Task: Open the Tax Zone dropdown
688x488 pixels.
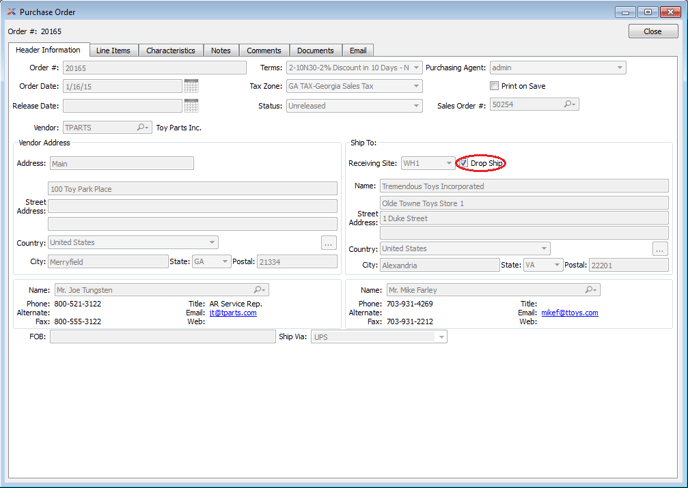Action: click(415, 87)
